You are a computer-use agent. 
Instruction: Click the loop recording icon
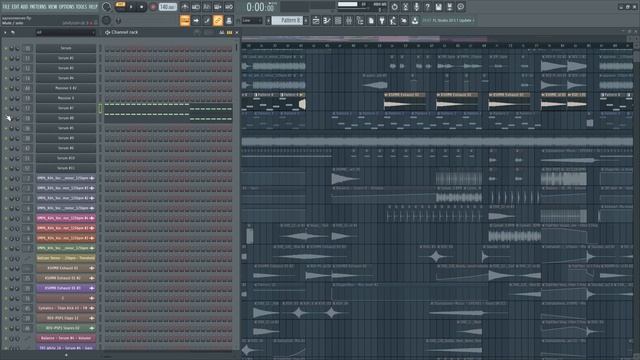click(229, 7)
